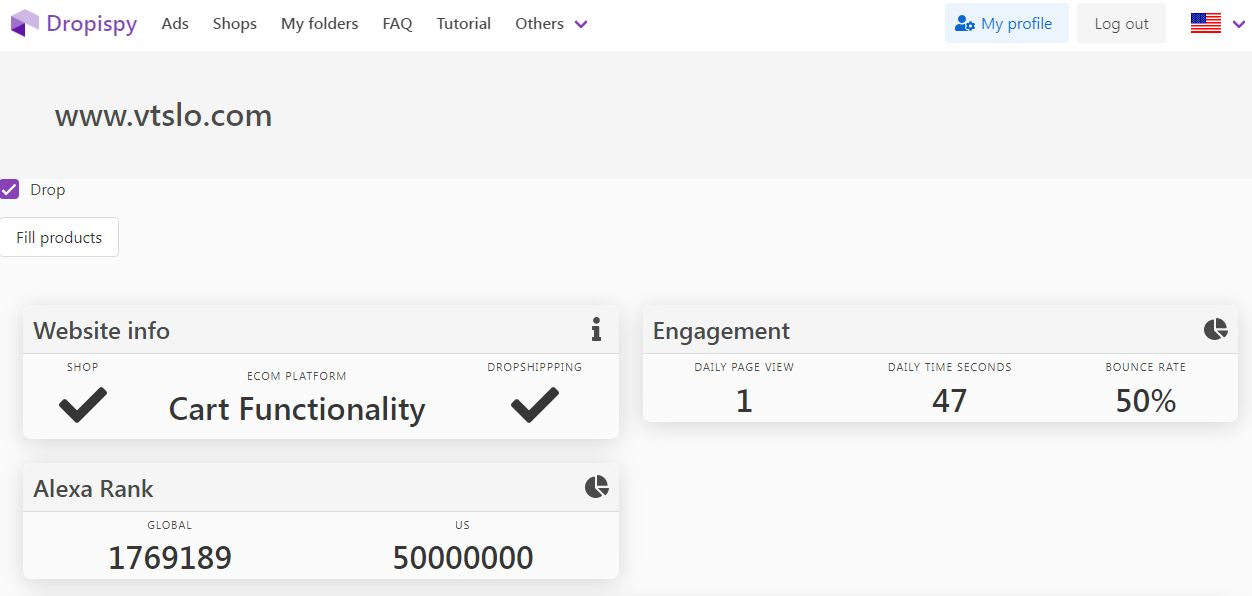Uncheck the Drop checkbox
This screenshot has height=596, width=1252.
(x=10, y=189)
